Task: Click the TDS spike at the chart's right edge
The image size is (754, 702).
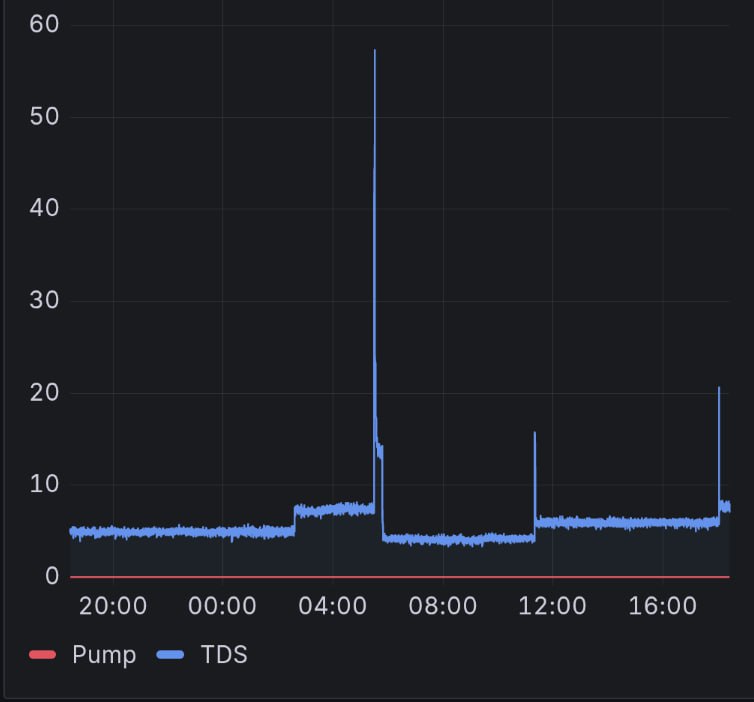Action: [719, 389]
